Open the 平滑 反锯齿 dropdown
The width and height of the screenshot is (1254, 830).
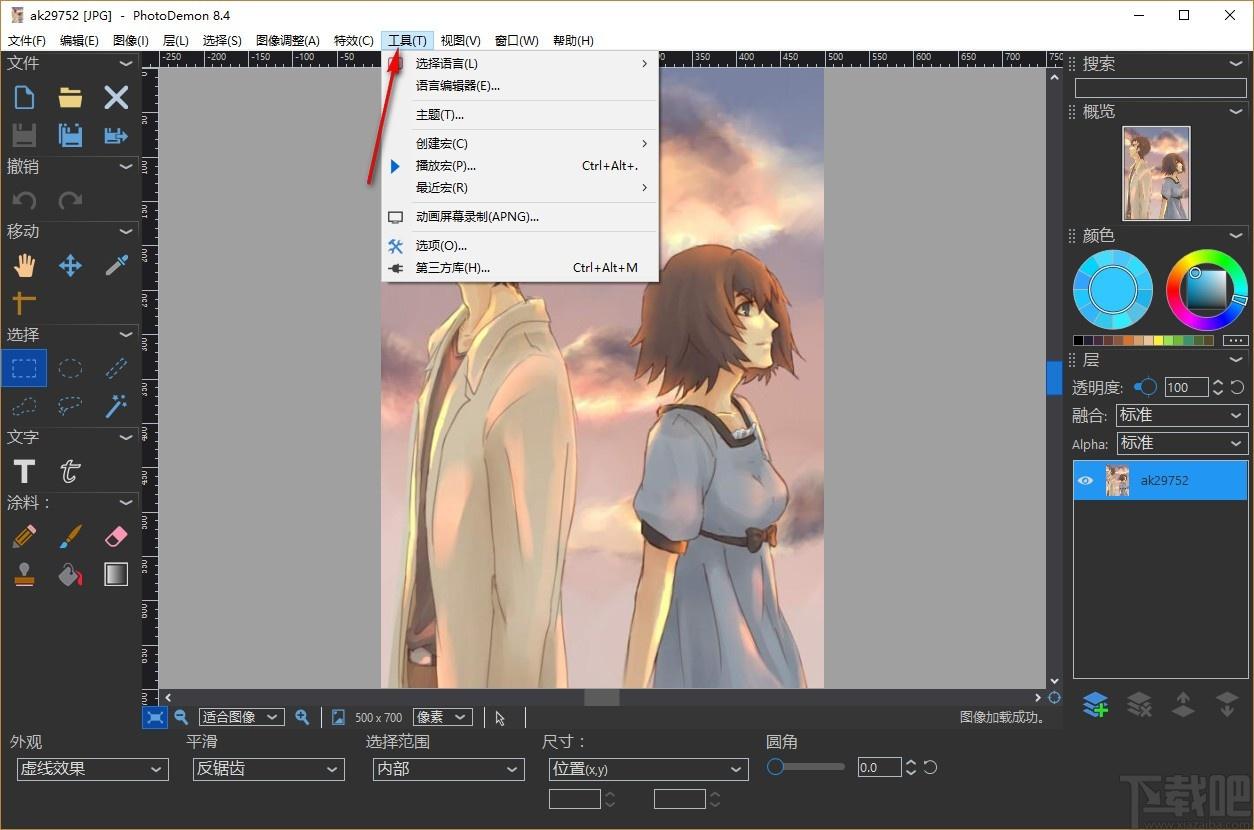(x=268, y=769)
